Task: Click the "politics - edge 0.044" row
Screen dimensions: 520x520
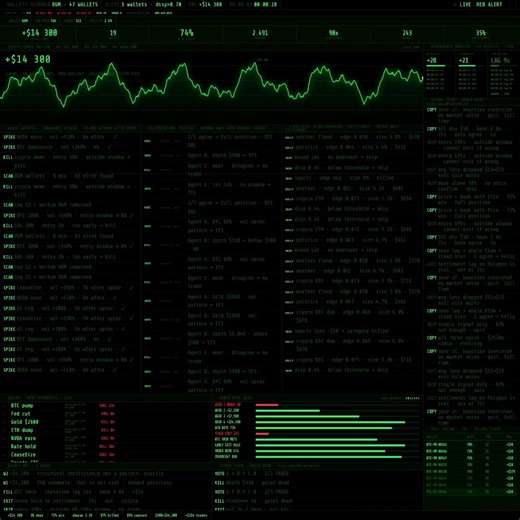Action: [352, 147]
